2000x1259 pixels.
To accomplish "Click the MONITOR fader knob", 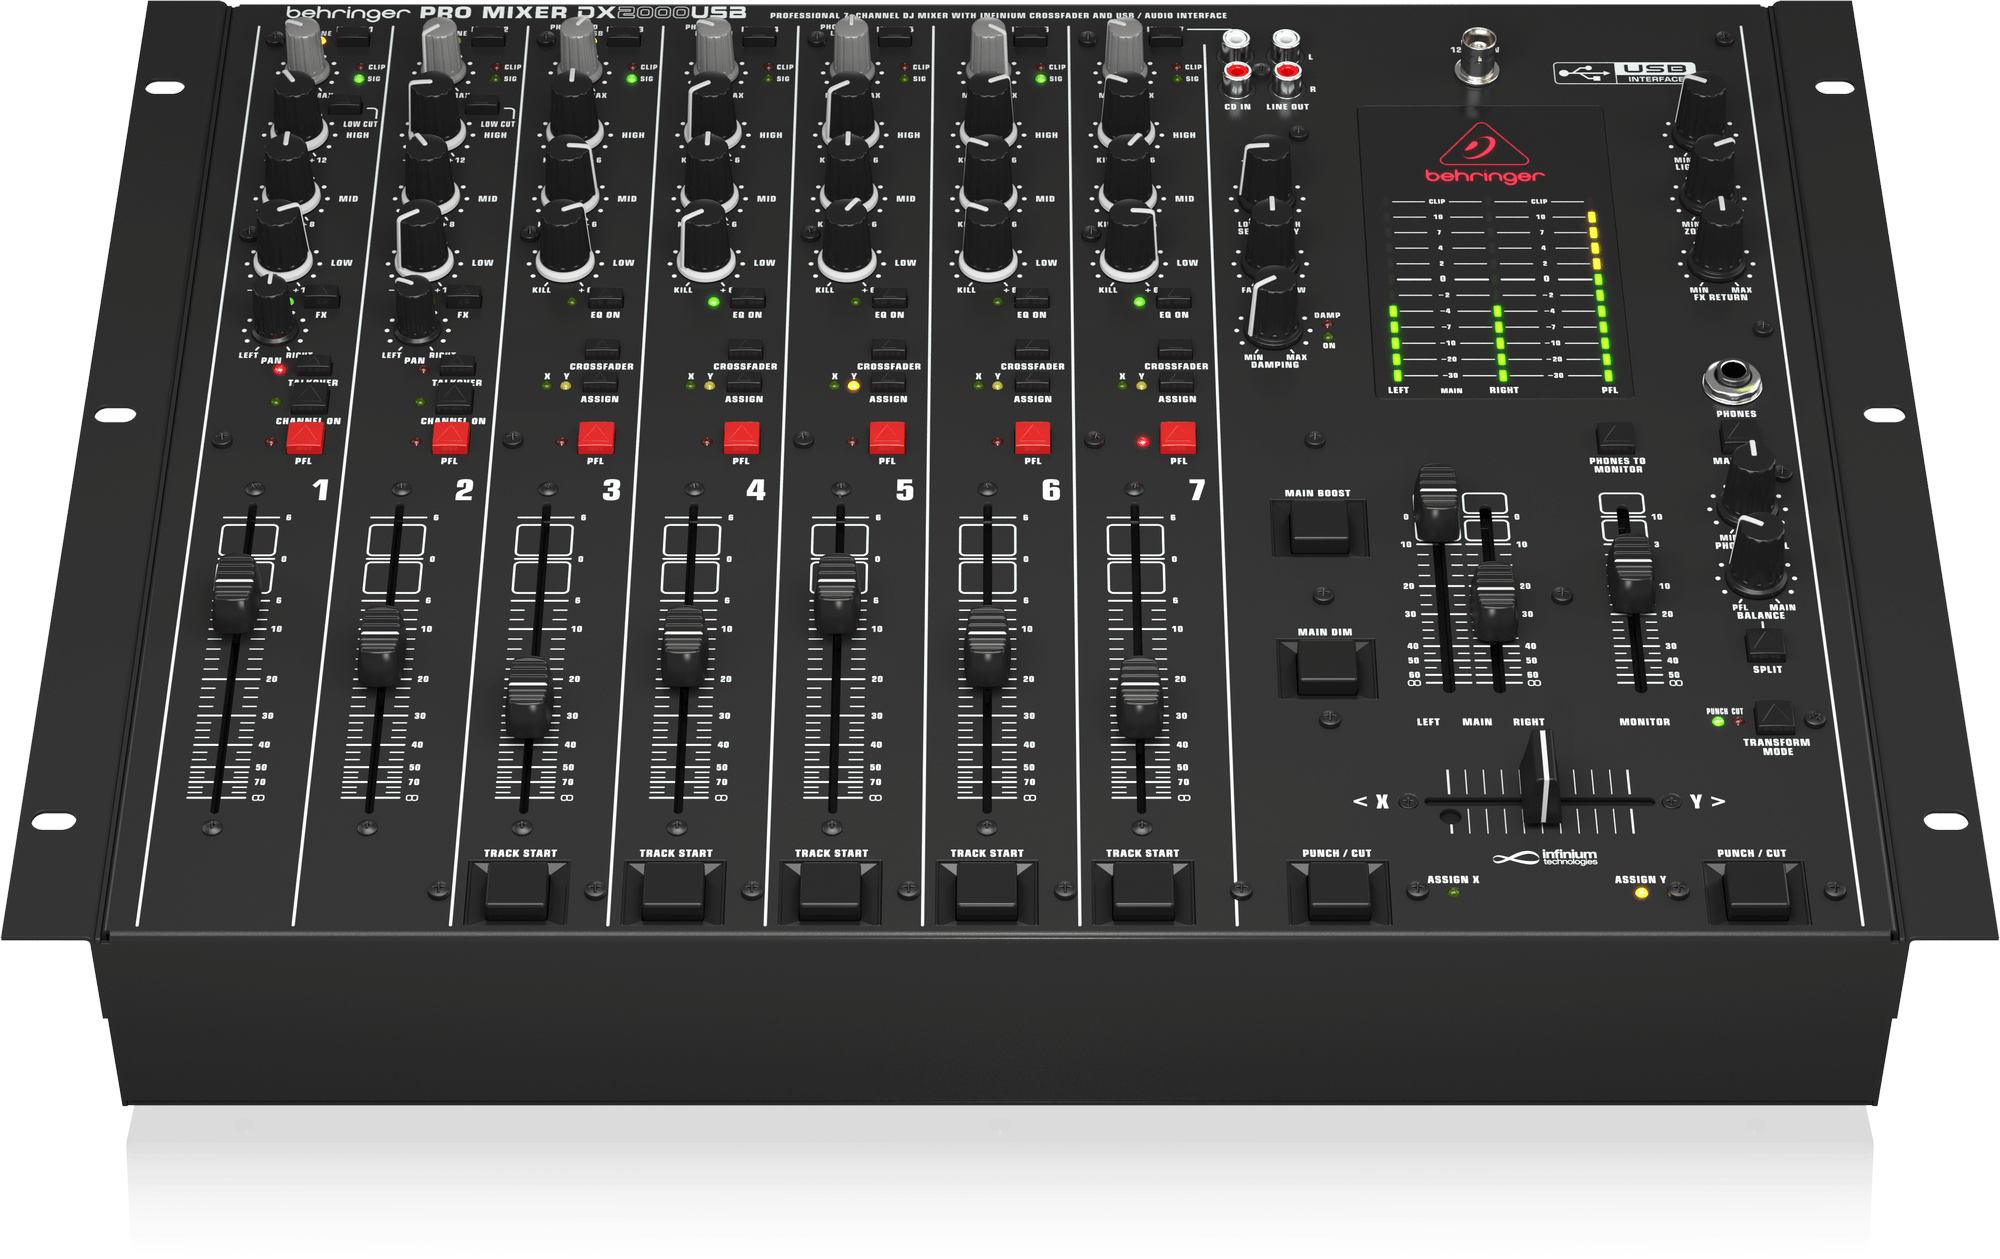I will tap(1631, 572).
